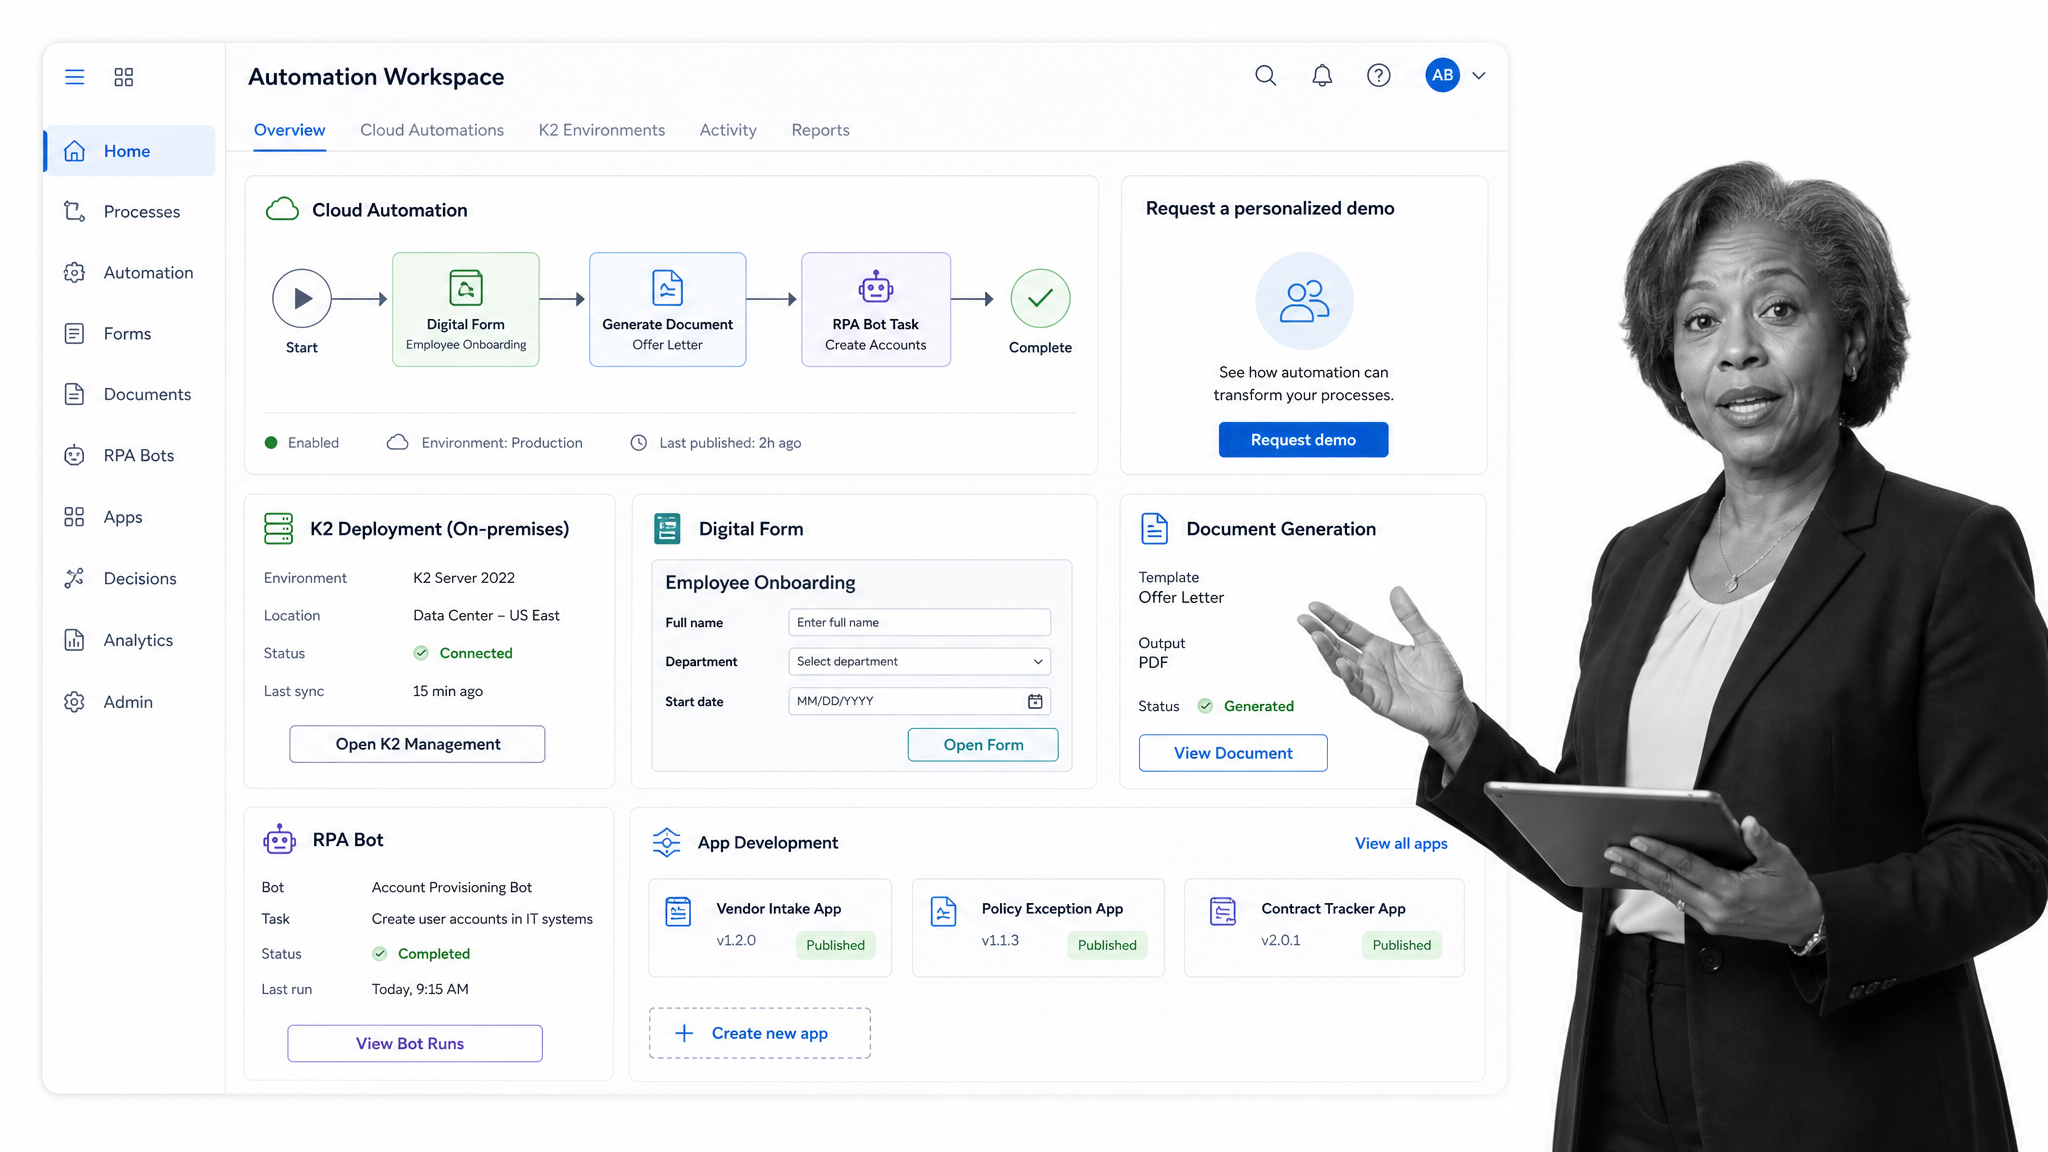
Task: Click Published badge on Contract Tracker App
Action: pyautogui.click(x=1401, y=945)
